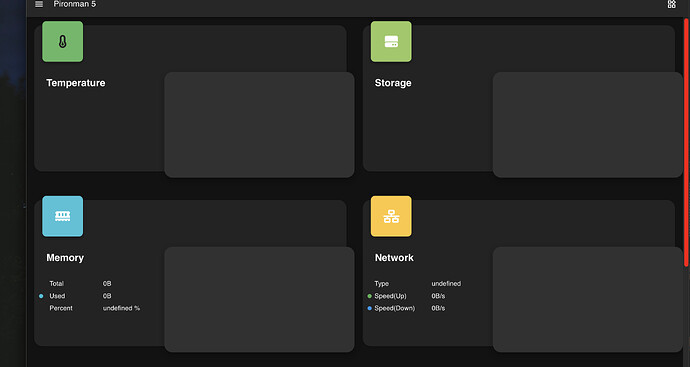
Task: Click the Pironman 5 title text
Action: pyautogui.click(x=74, y=4)
